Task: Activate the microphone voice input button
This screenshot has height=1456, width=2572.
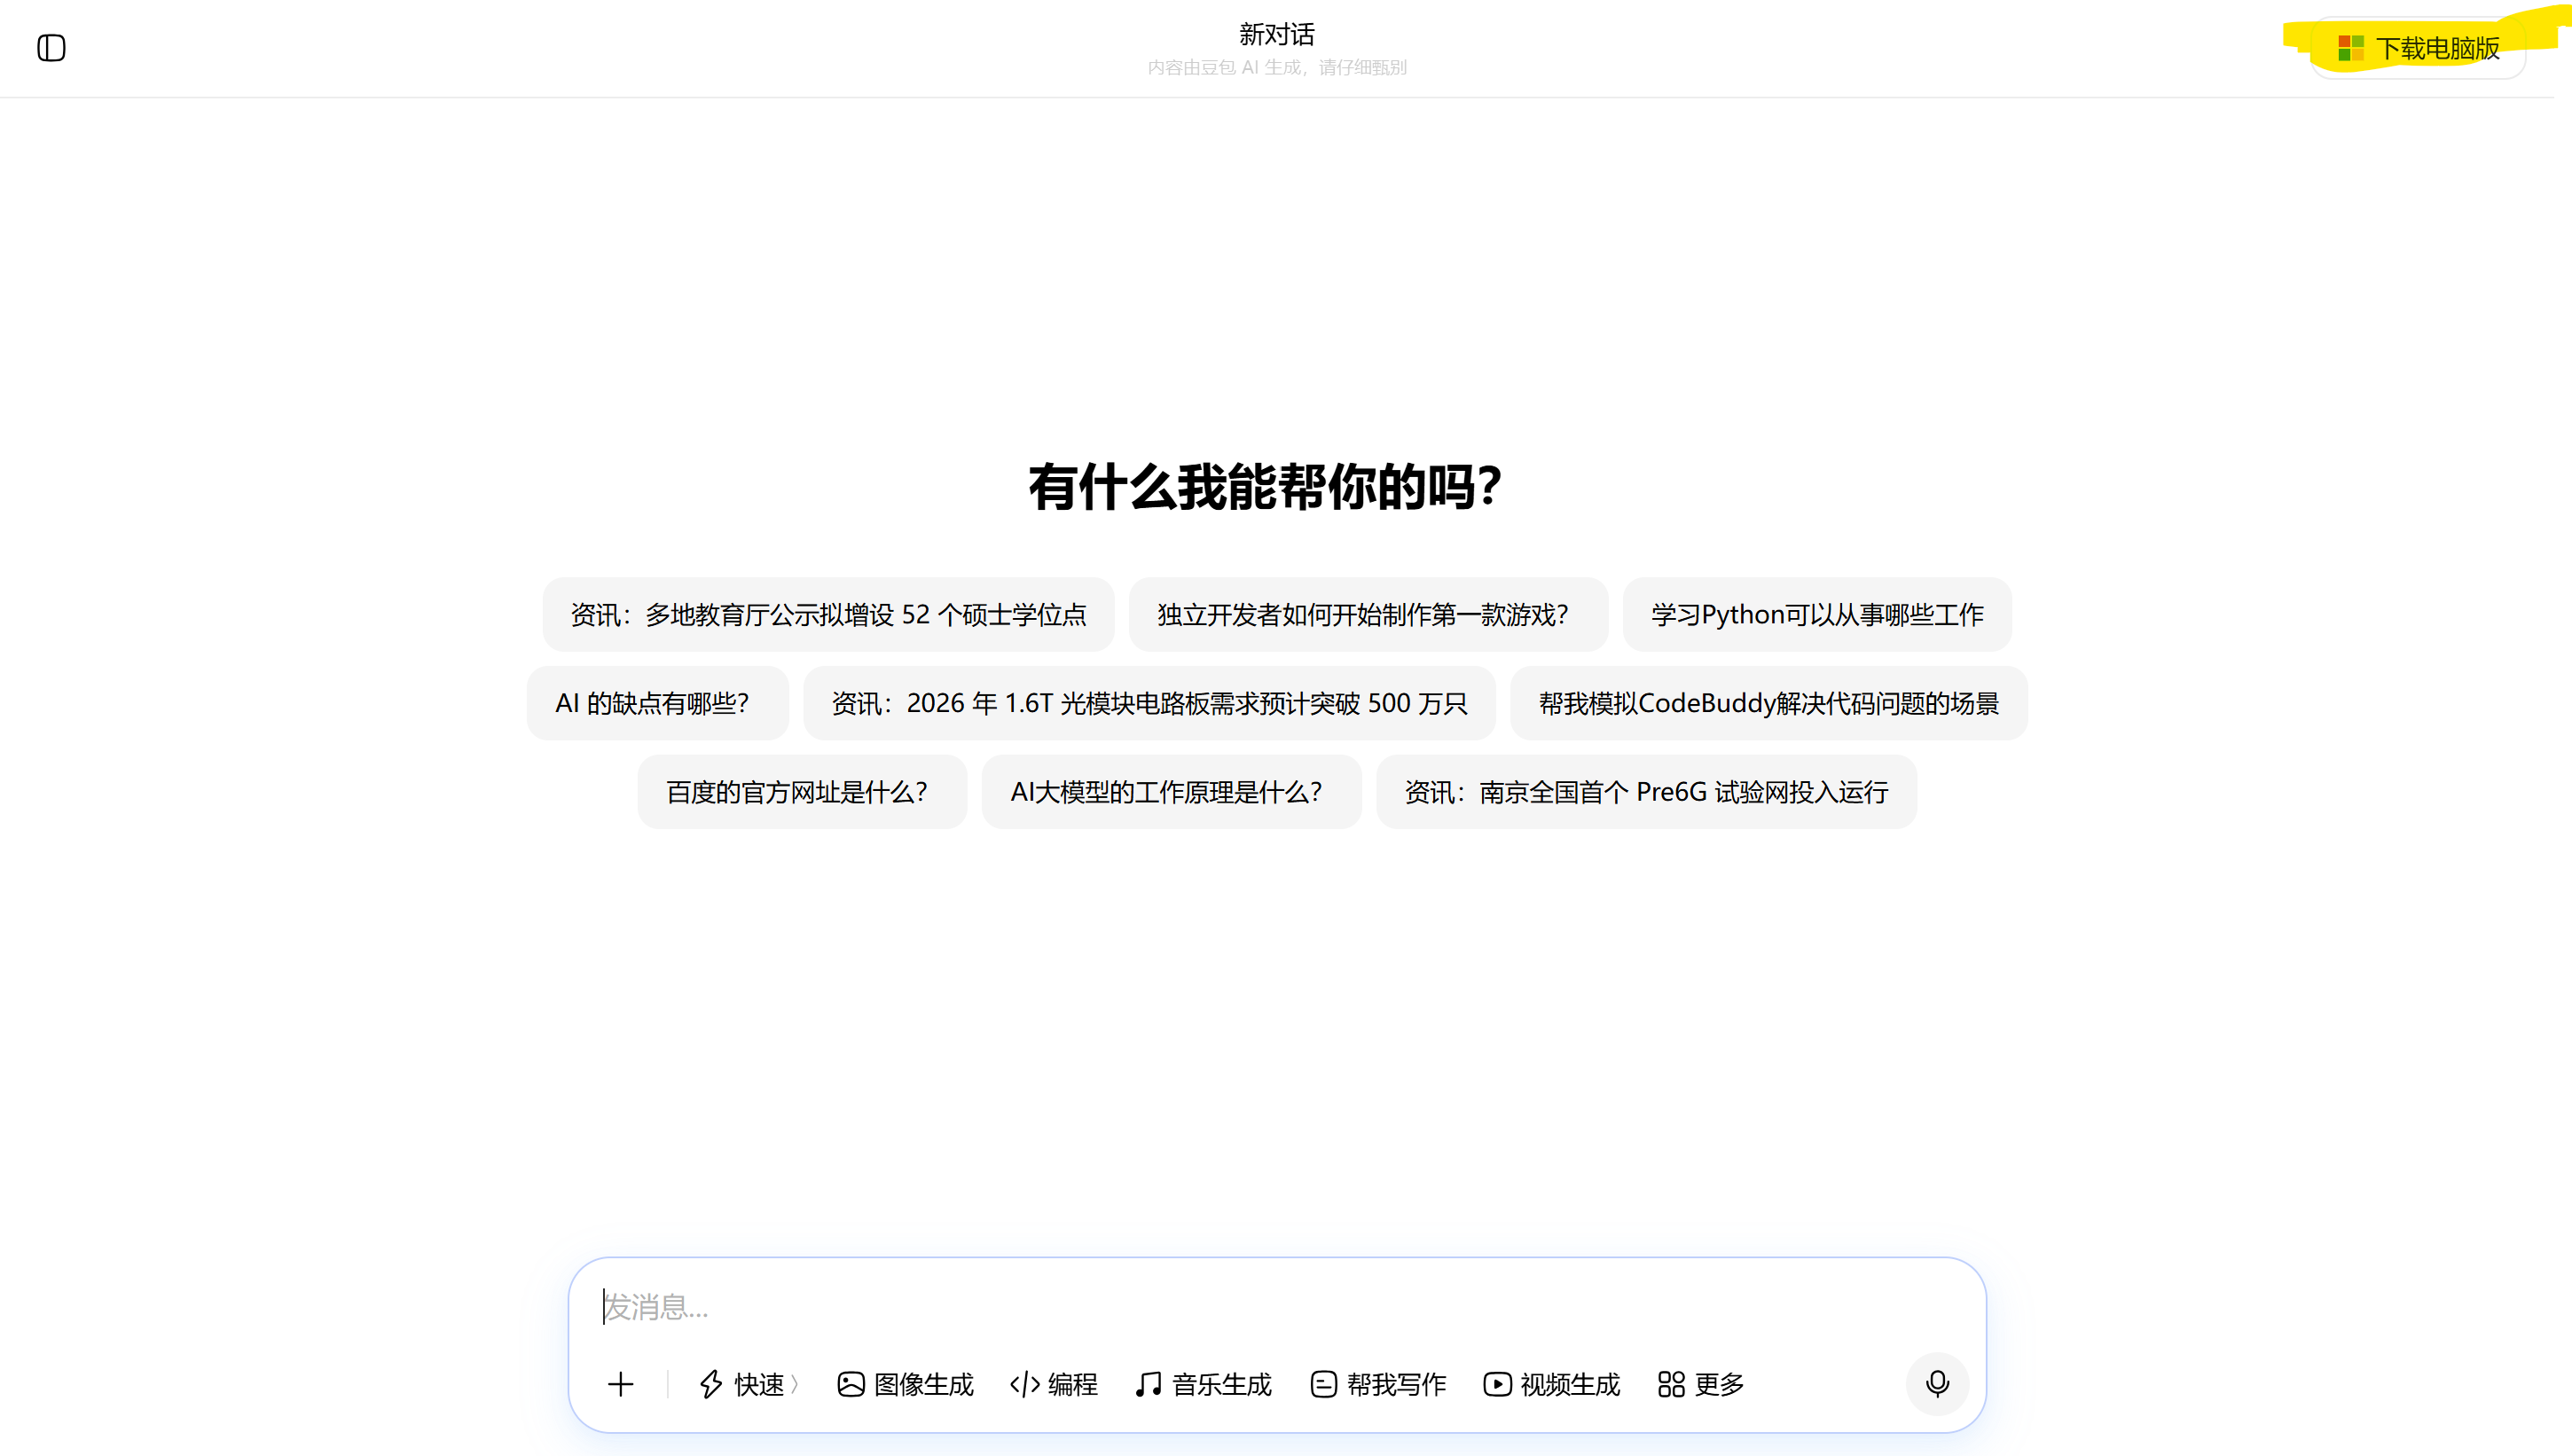Action: click(1937, 1384)
